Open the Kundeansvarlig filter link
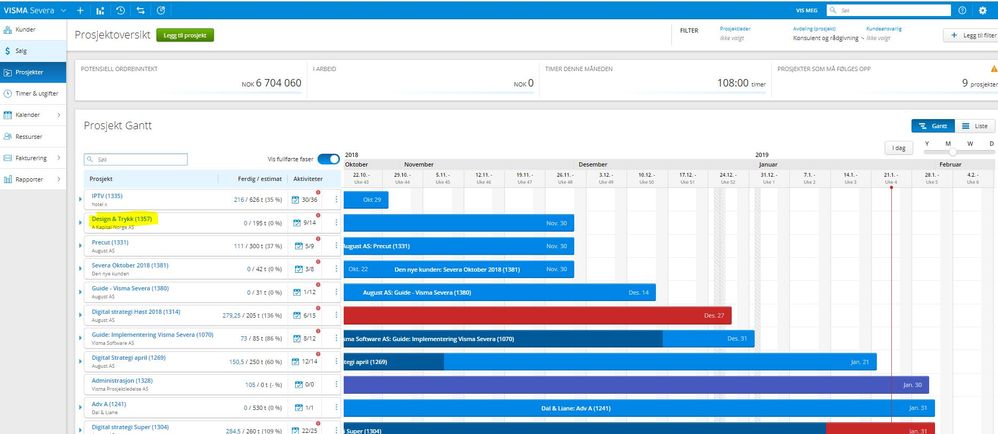The image size is (998, 434). pos(884,29)
